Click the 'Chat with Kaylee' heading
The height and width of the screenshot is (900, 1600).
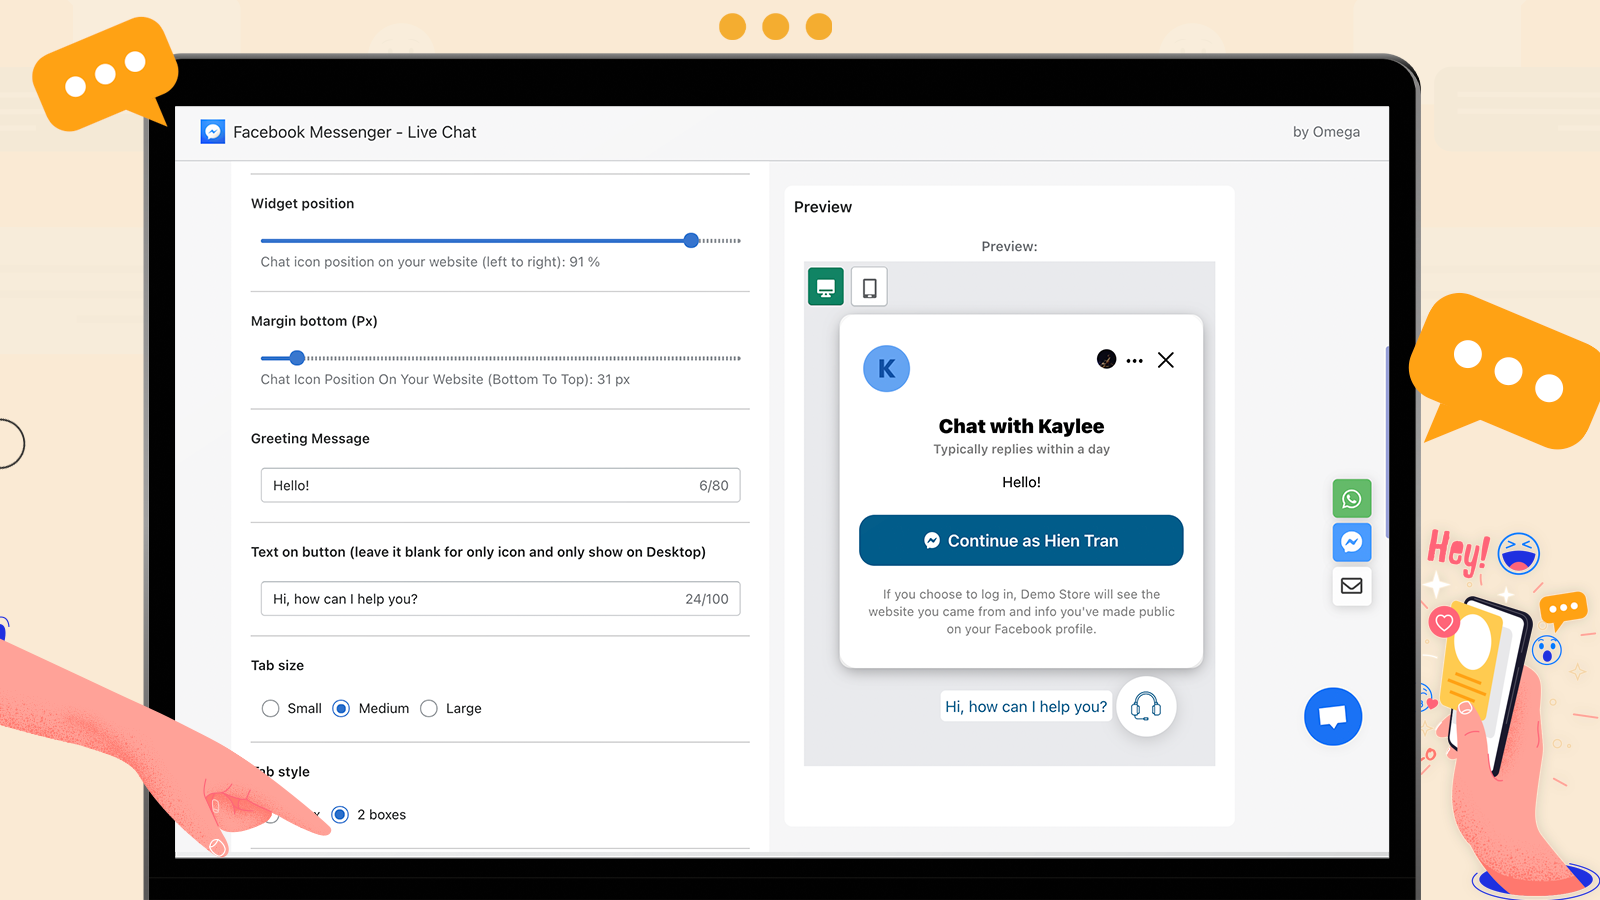1021,426
